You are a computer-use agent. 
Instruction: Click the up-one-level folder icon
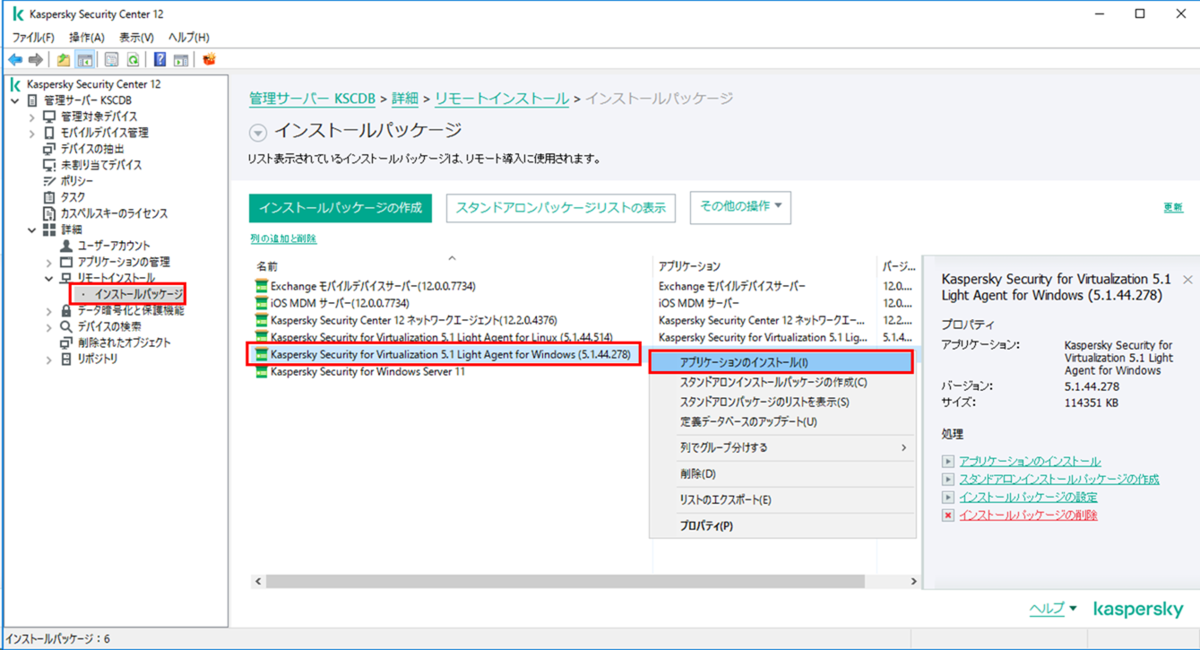click(63, 58)
